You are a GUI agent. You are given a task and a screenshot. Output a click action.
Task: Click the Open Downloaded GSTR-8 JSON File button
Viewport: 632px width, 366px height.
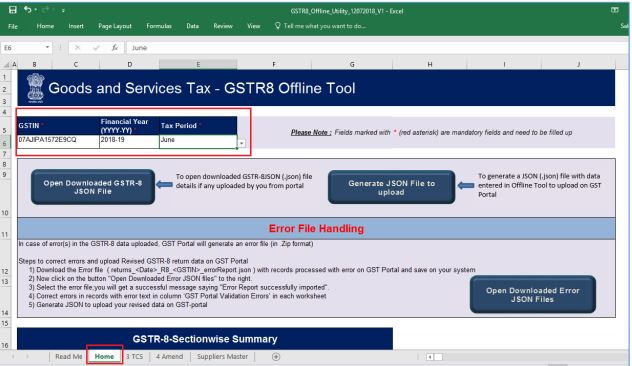point(93,187)
